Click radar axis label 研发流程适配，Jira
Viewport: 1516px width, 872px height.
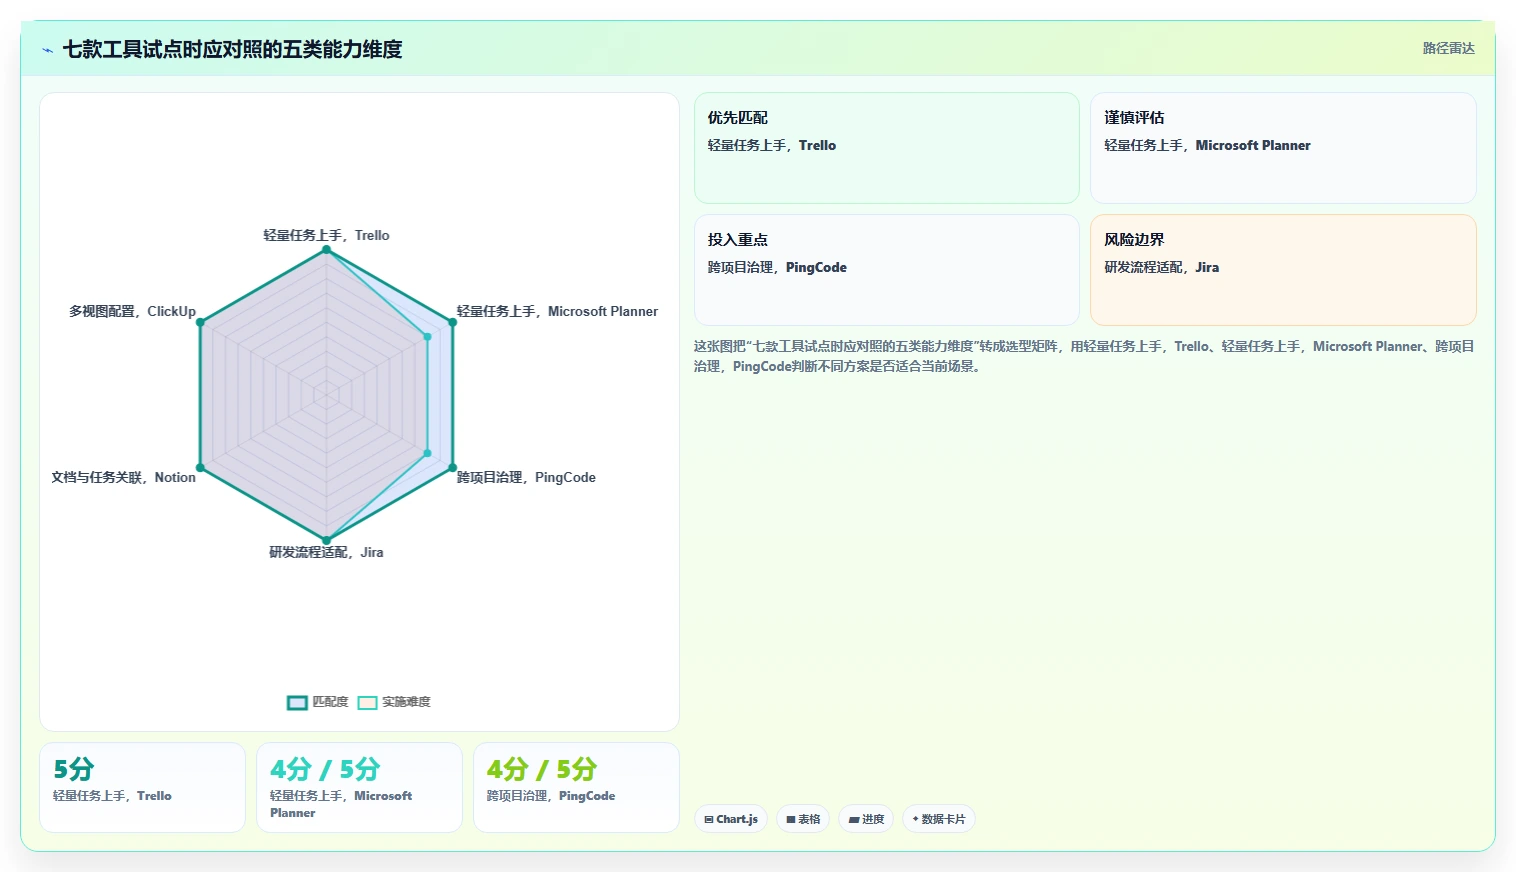tap(326, 552)
